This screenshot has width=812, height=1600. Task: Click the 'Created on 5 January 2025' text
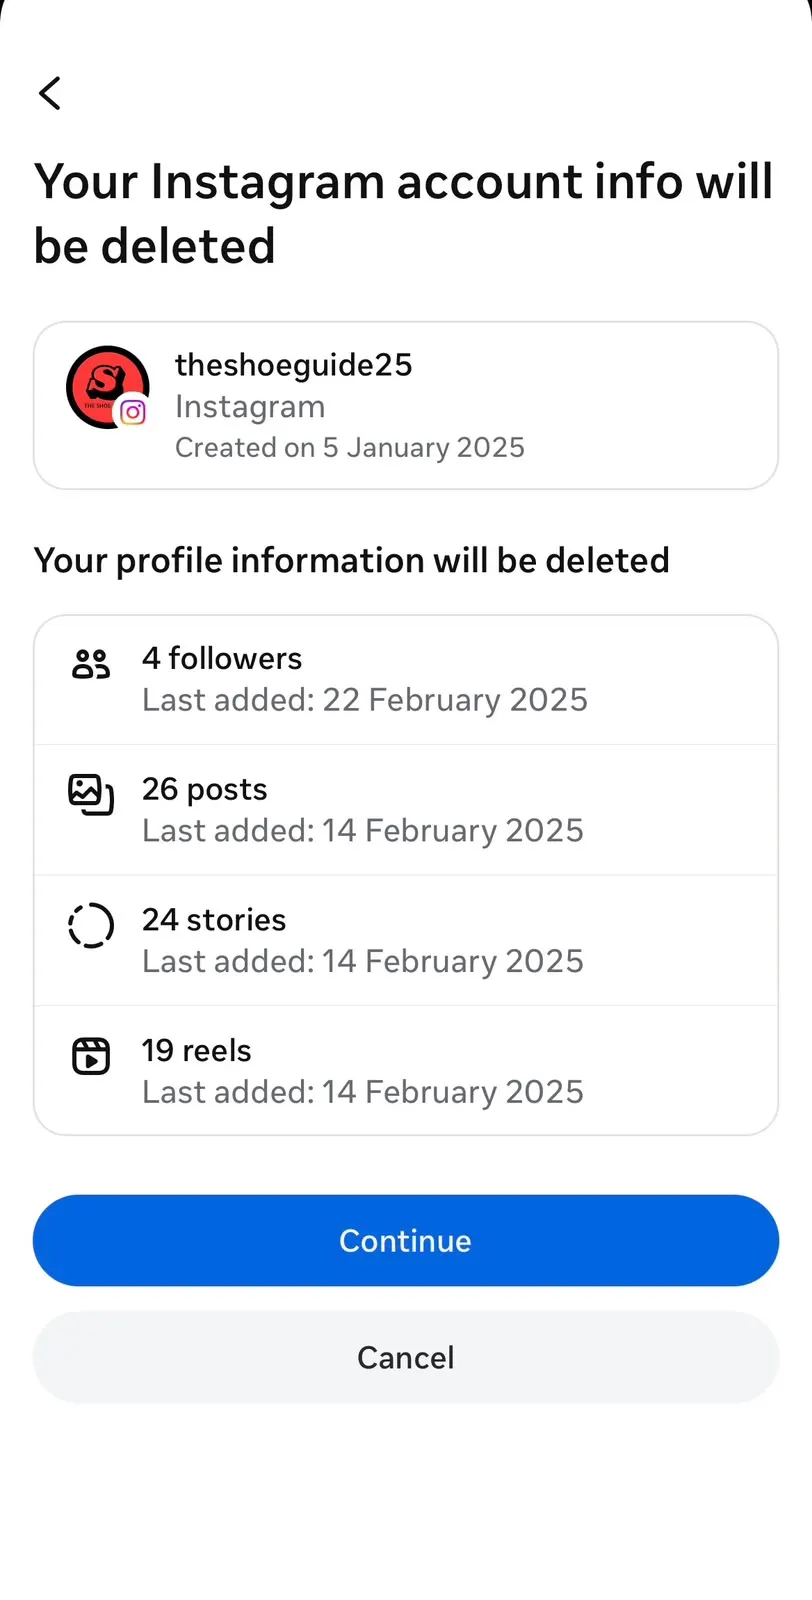coord(350,447)
